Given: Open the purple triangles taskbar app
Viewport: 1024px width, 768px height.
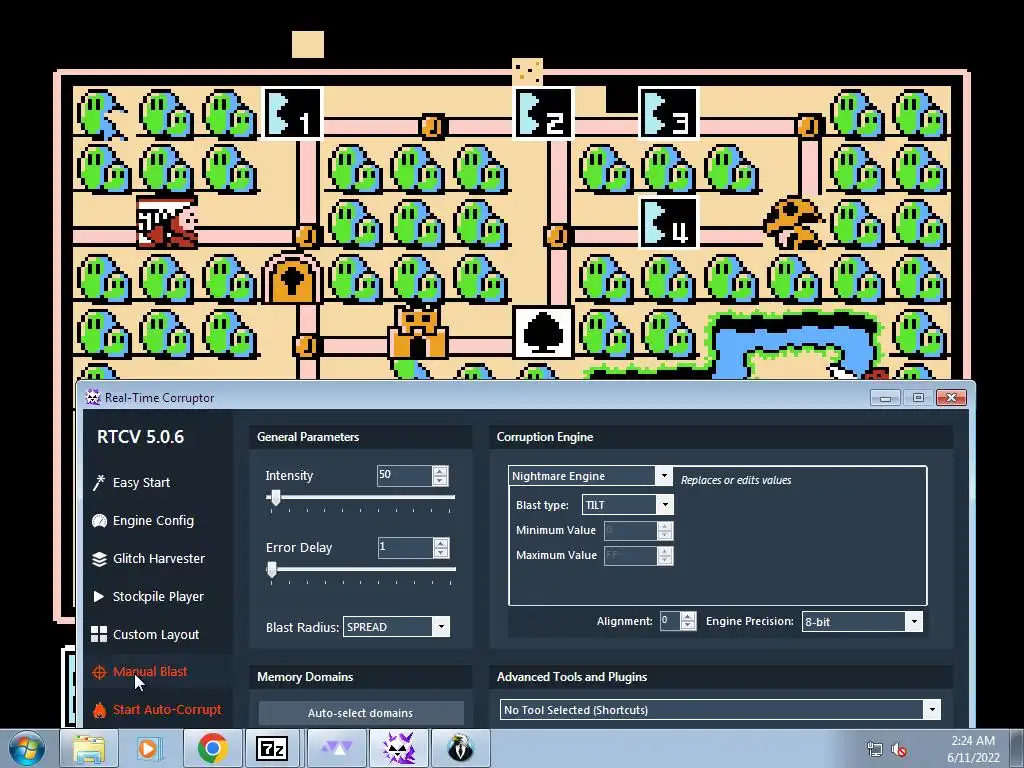Looking at the screenshot, I should click(x=336, y=748).
